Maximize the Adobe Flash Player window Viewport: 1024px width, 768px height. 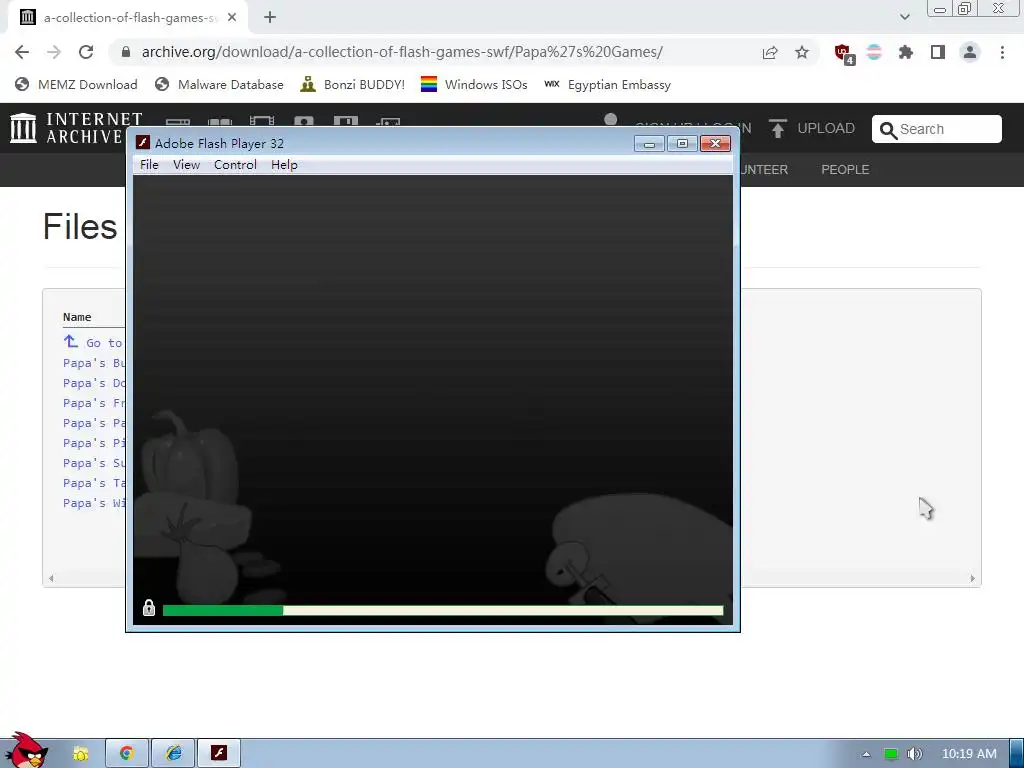point(682,144)
